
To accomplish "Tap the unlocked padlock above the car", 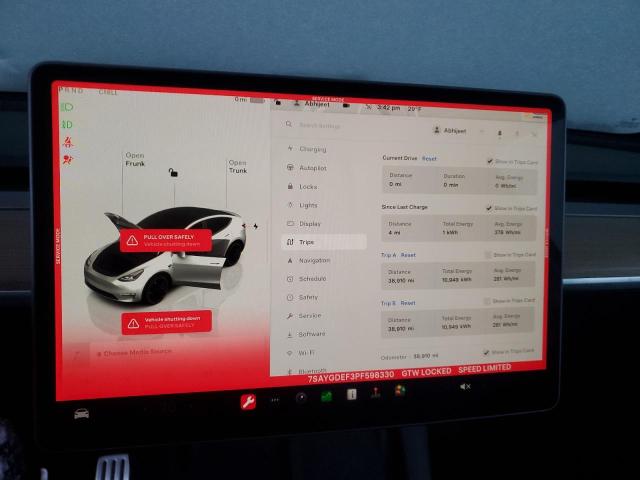I will tap(173, 172).
